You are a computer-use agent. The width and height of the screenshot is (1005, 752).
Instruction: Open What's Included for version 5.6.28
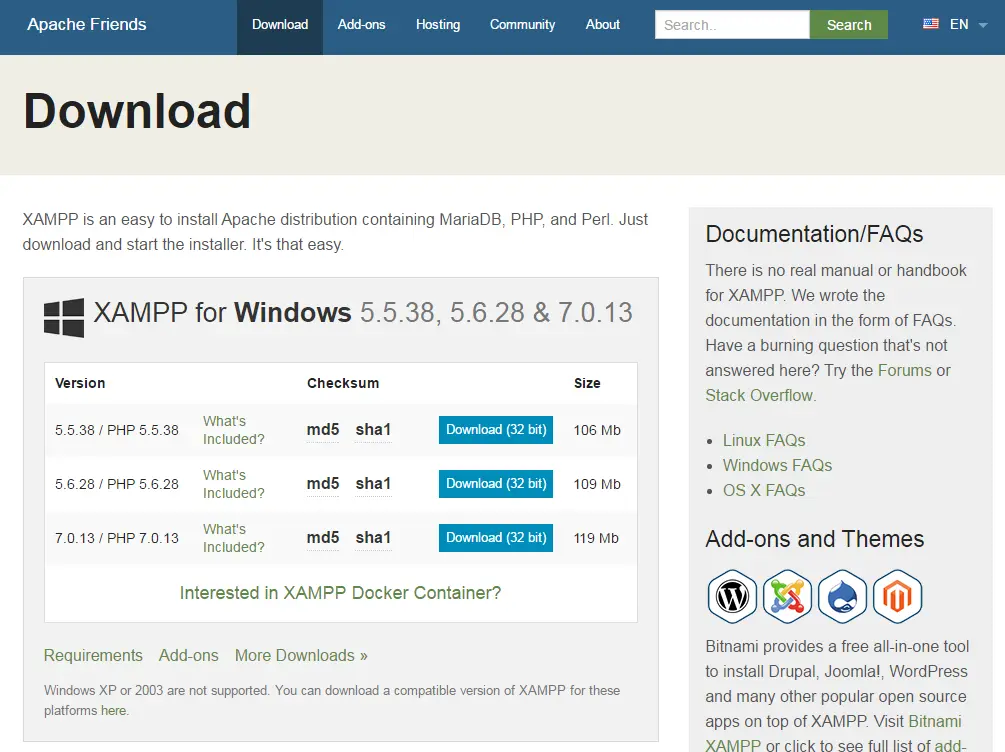point(234,484)
